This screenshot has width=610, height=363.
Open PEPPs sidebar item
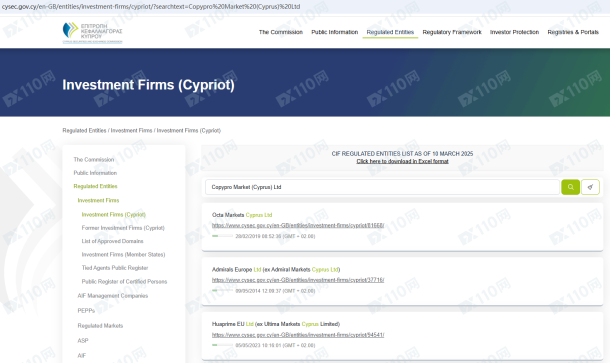pos(86,310)
